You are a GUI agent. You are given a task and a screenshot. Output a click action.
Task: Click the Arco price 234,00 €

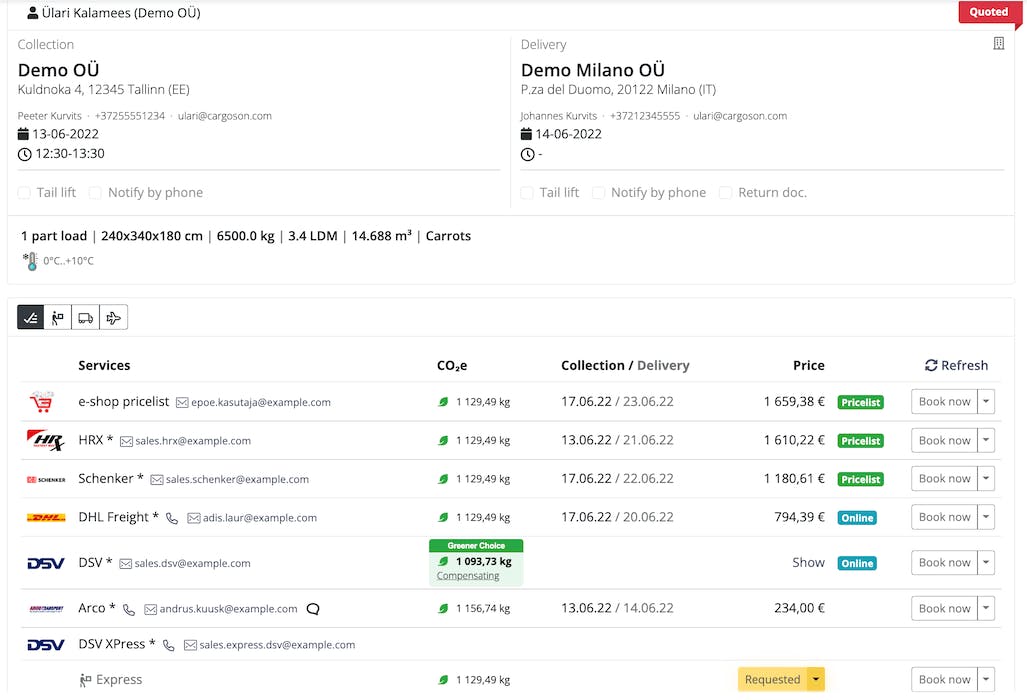coord(799,608)
